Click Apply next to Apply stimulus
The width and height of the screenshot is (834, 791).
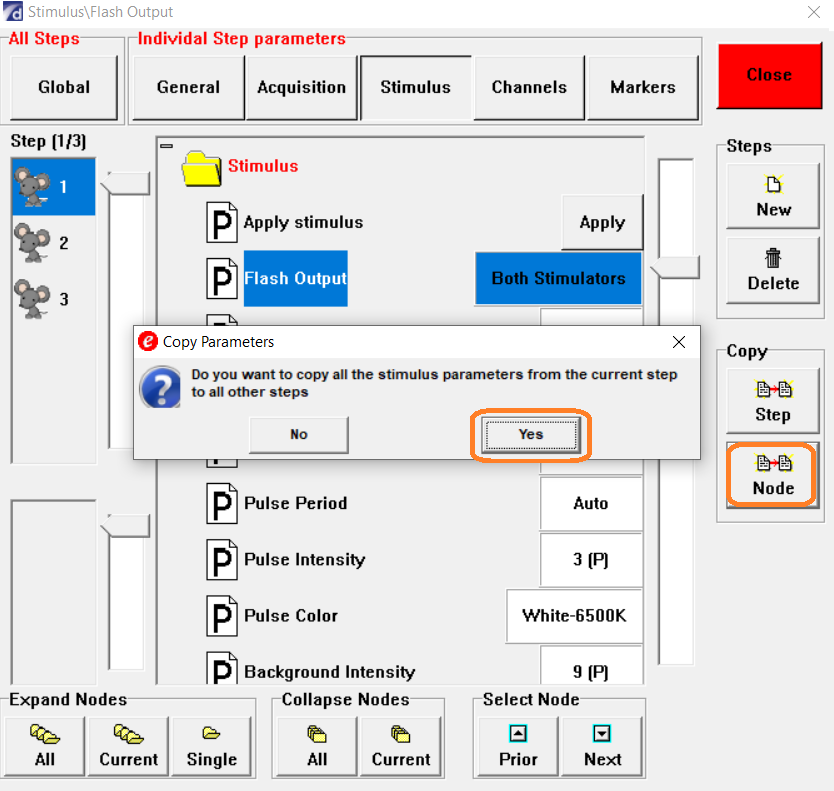click(602, 222)
